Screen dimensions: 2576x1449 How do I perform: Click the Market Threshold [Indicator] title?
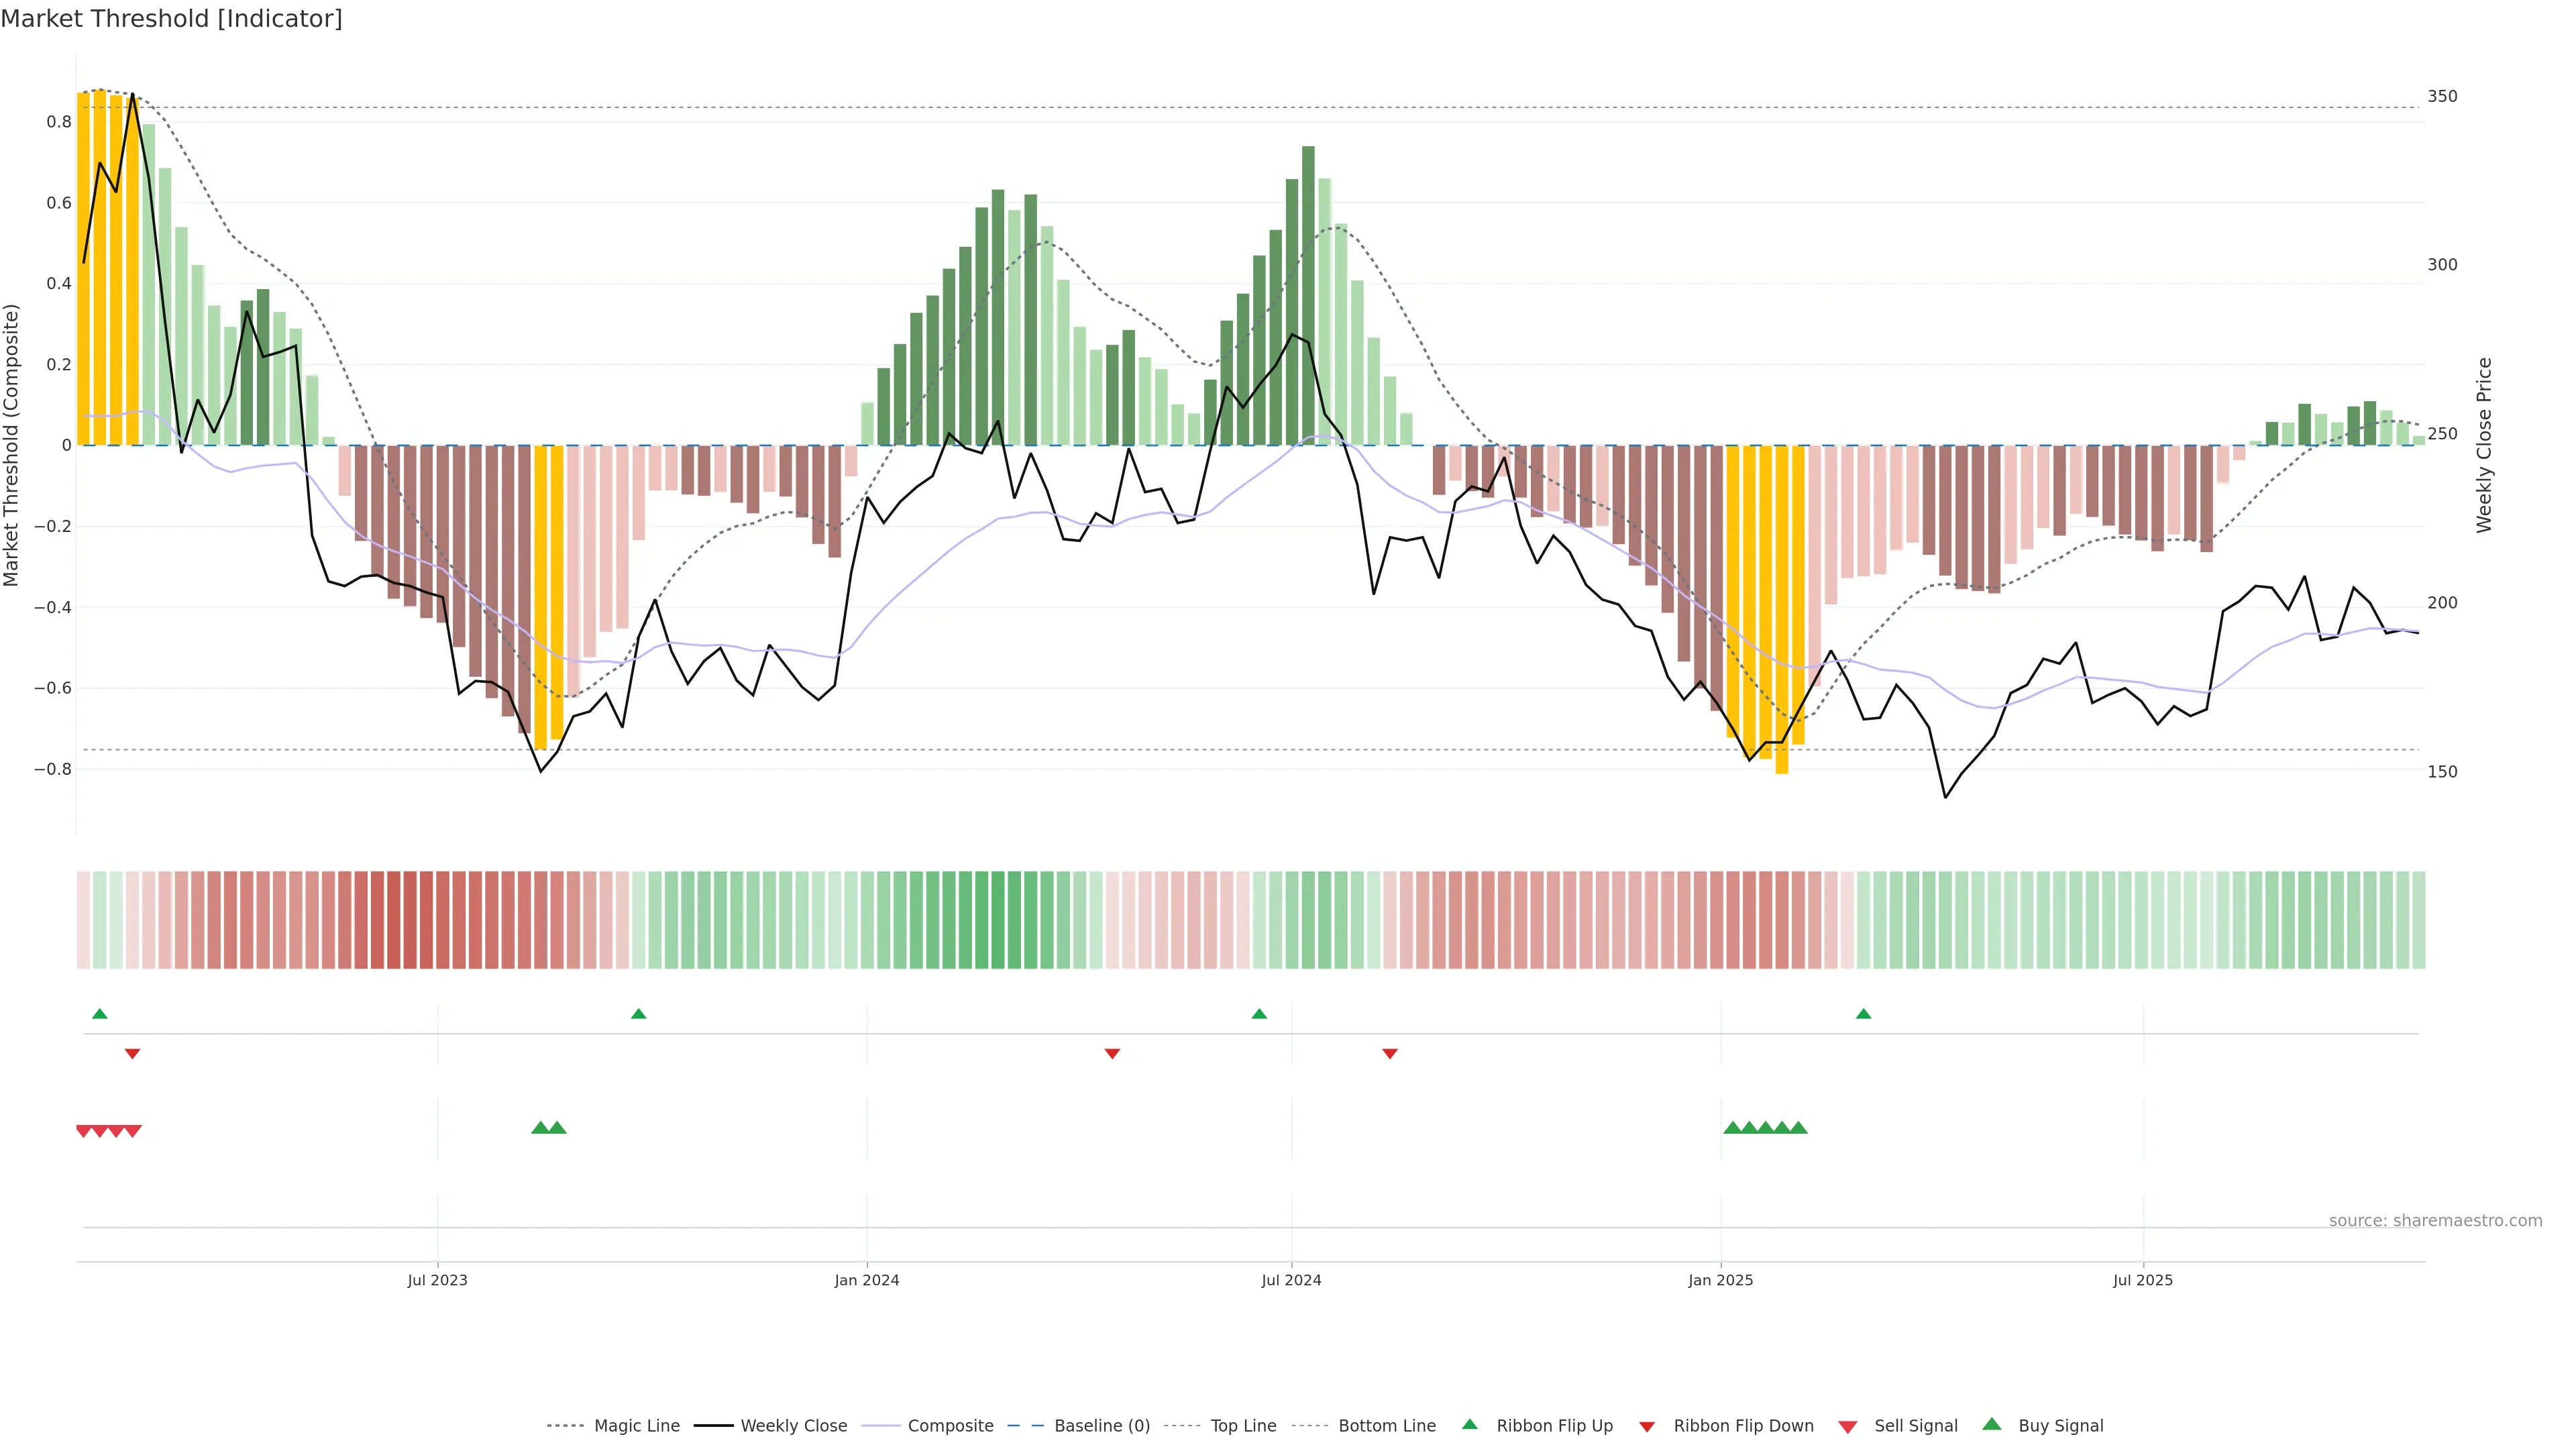point(172,19)
